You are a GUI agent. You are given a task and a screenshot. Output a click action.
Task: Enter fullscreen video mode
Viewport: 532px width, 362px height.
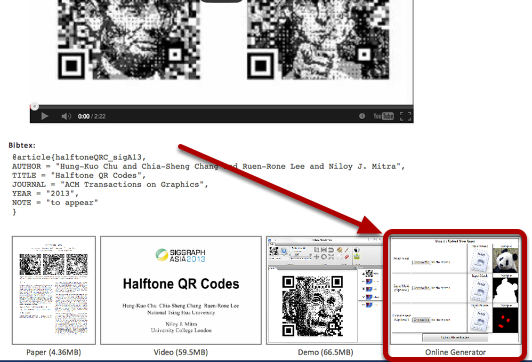click(405, 116)
